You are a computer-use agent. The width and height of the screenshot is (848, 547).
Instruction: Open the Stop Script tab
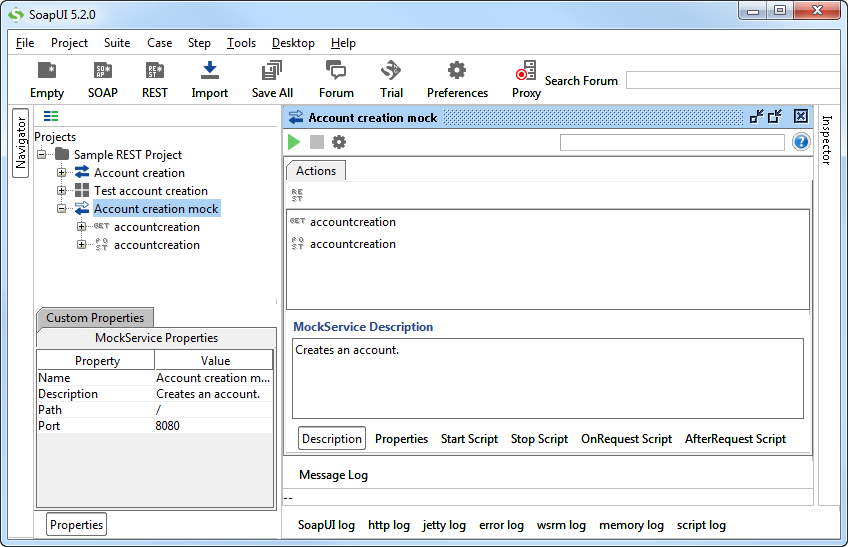pos(539,438)
